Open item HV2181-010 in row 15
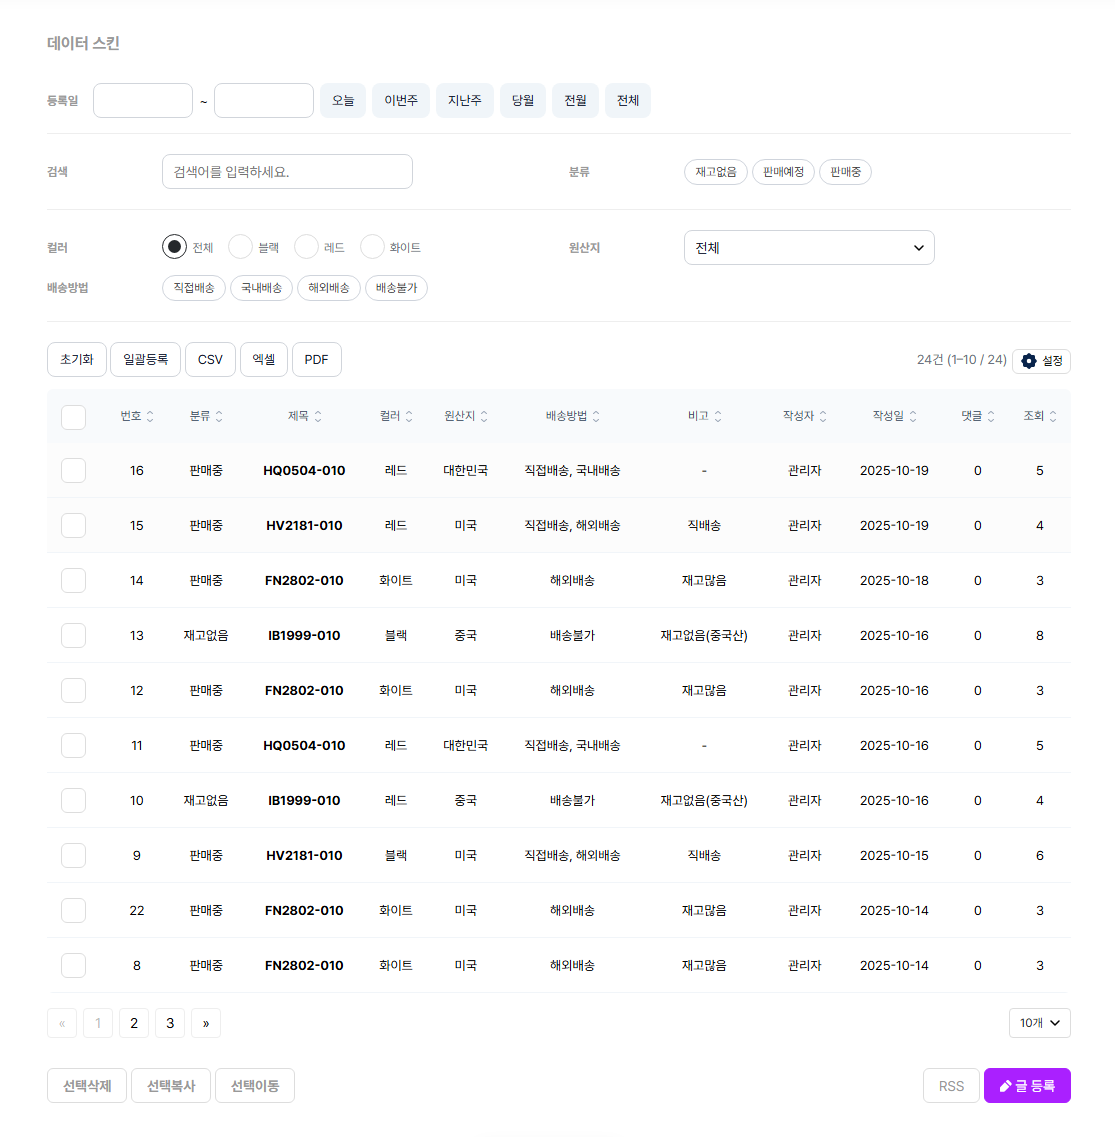Image resolution: width=1115 pixels, height=1137 pixels. pos(304,526)
